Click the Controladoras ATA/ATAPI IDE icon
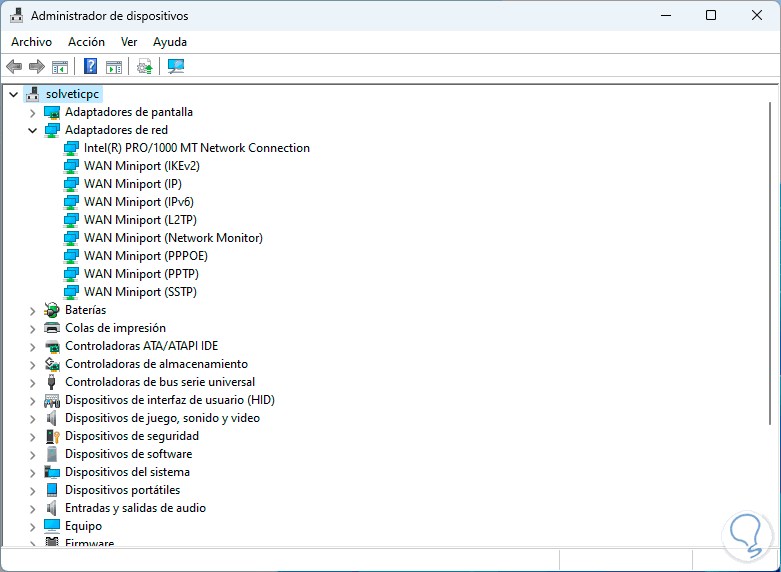The height and width of the screenshot is (572, 781). [52, 346]
